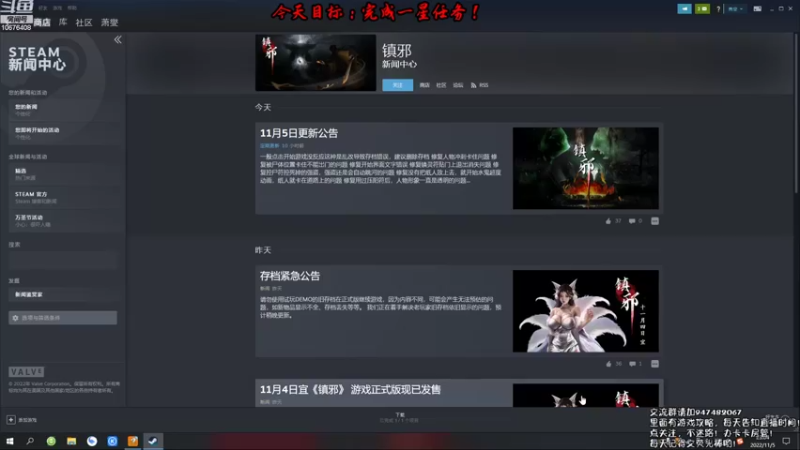Open the green circular taskbar app
The height and width of the screenshot is (450, 800).
tap(51, 441)
